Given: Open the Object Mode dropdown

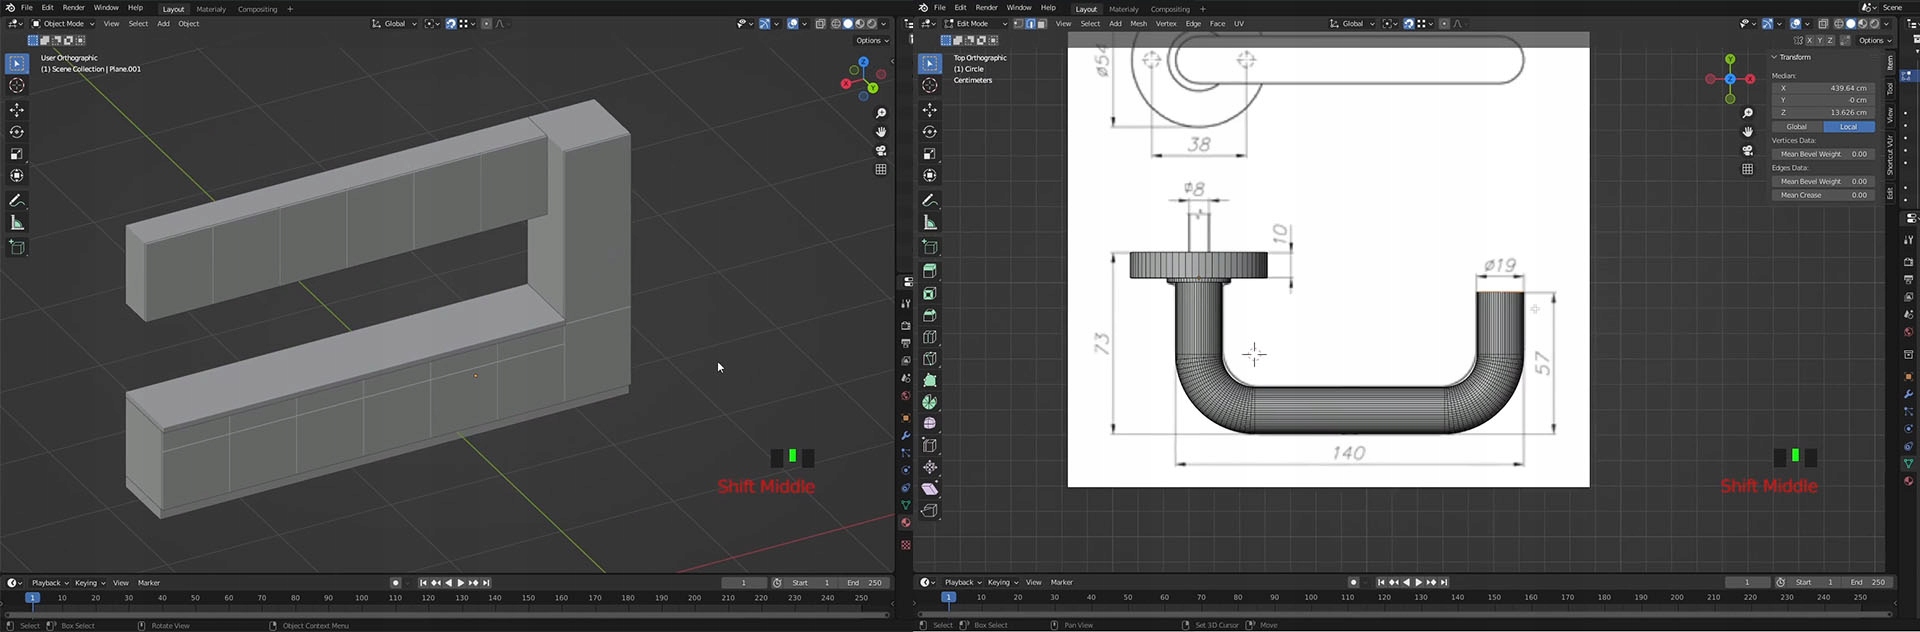Looking at the screenshot, I should [x=62, y=24].
